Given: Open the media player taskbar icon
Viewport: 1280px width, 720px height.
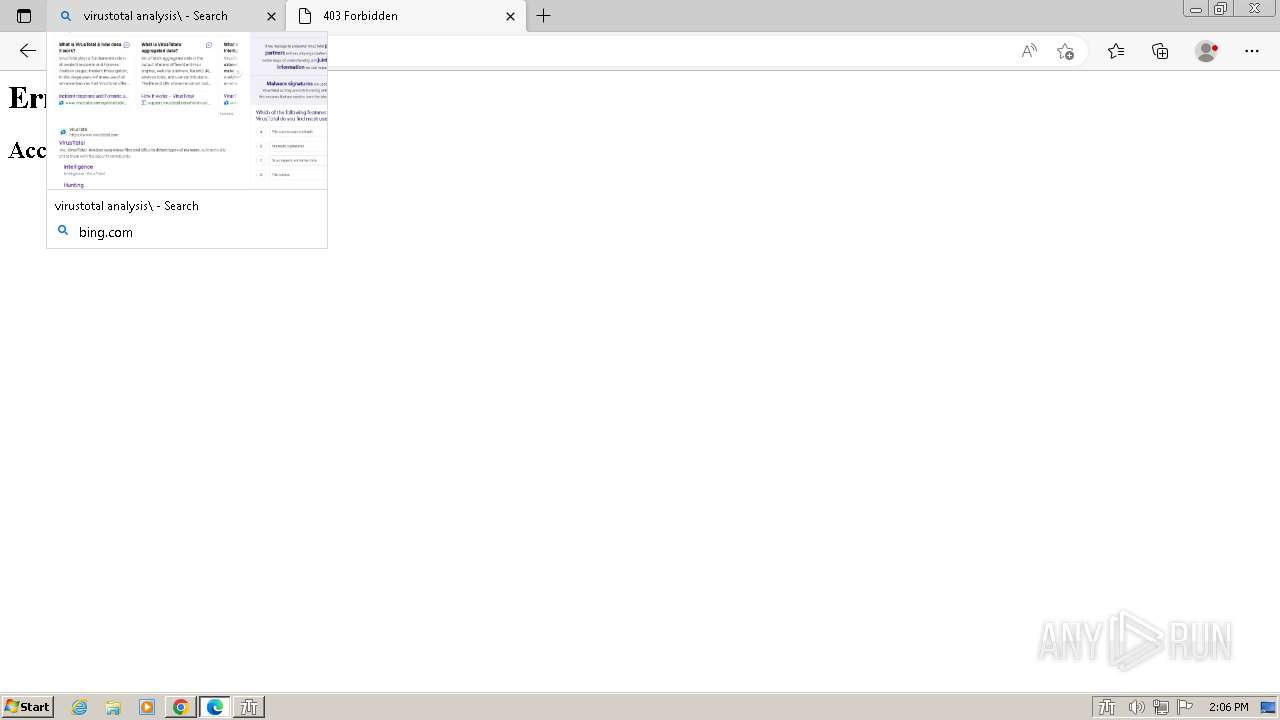Looking at the screenshot, I should tap(147, 707).
